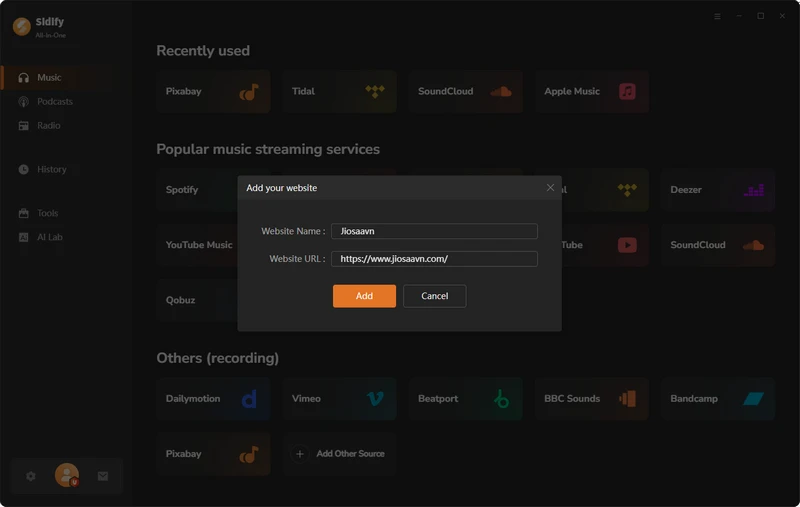
Task: Click the Add Other Source plus tile
Action: 338,454
